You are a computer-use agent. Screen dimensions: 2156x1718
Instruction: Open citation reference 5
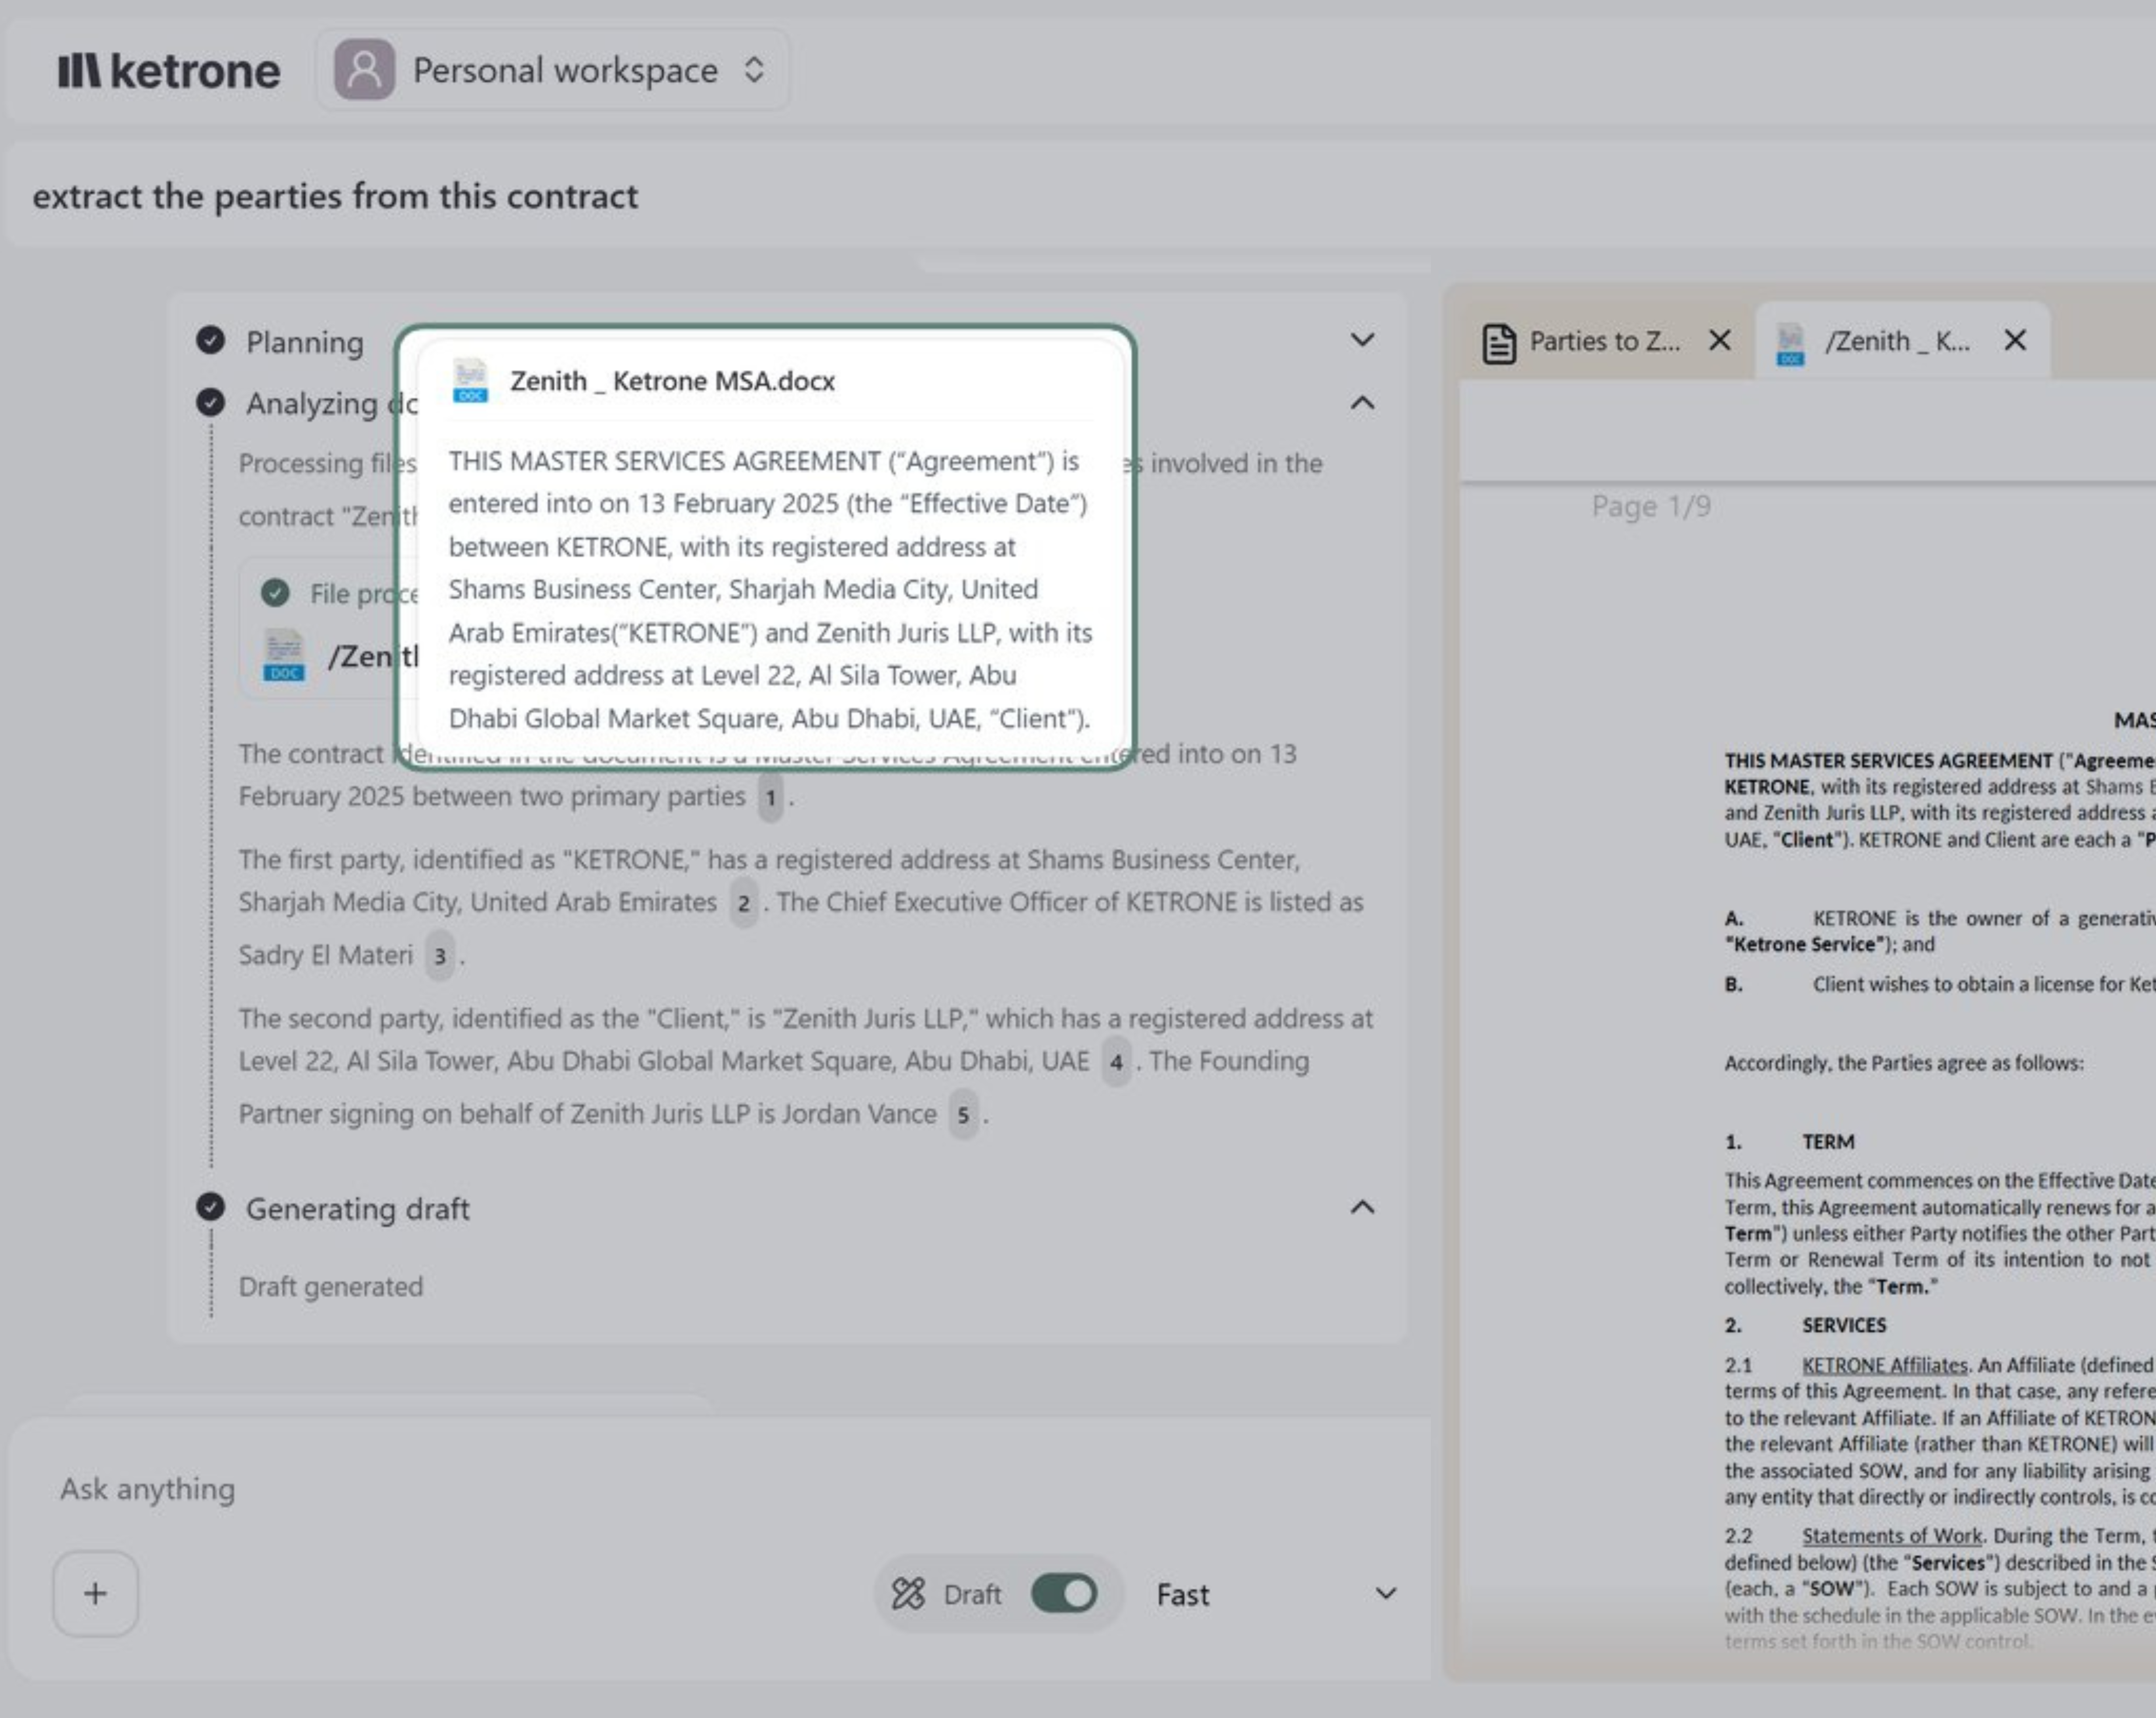point(963,1115)
